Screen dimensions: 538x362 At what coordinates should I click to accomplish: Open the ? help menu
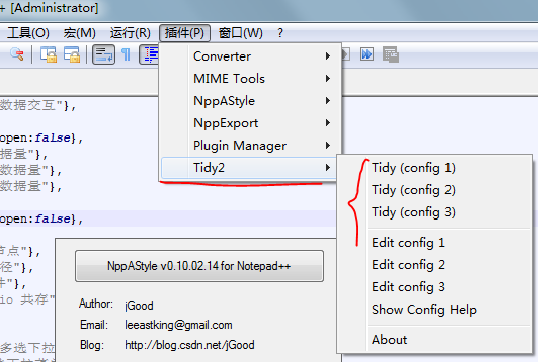pyautogui.click(x=280, y=33)
